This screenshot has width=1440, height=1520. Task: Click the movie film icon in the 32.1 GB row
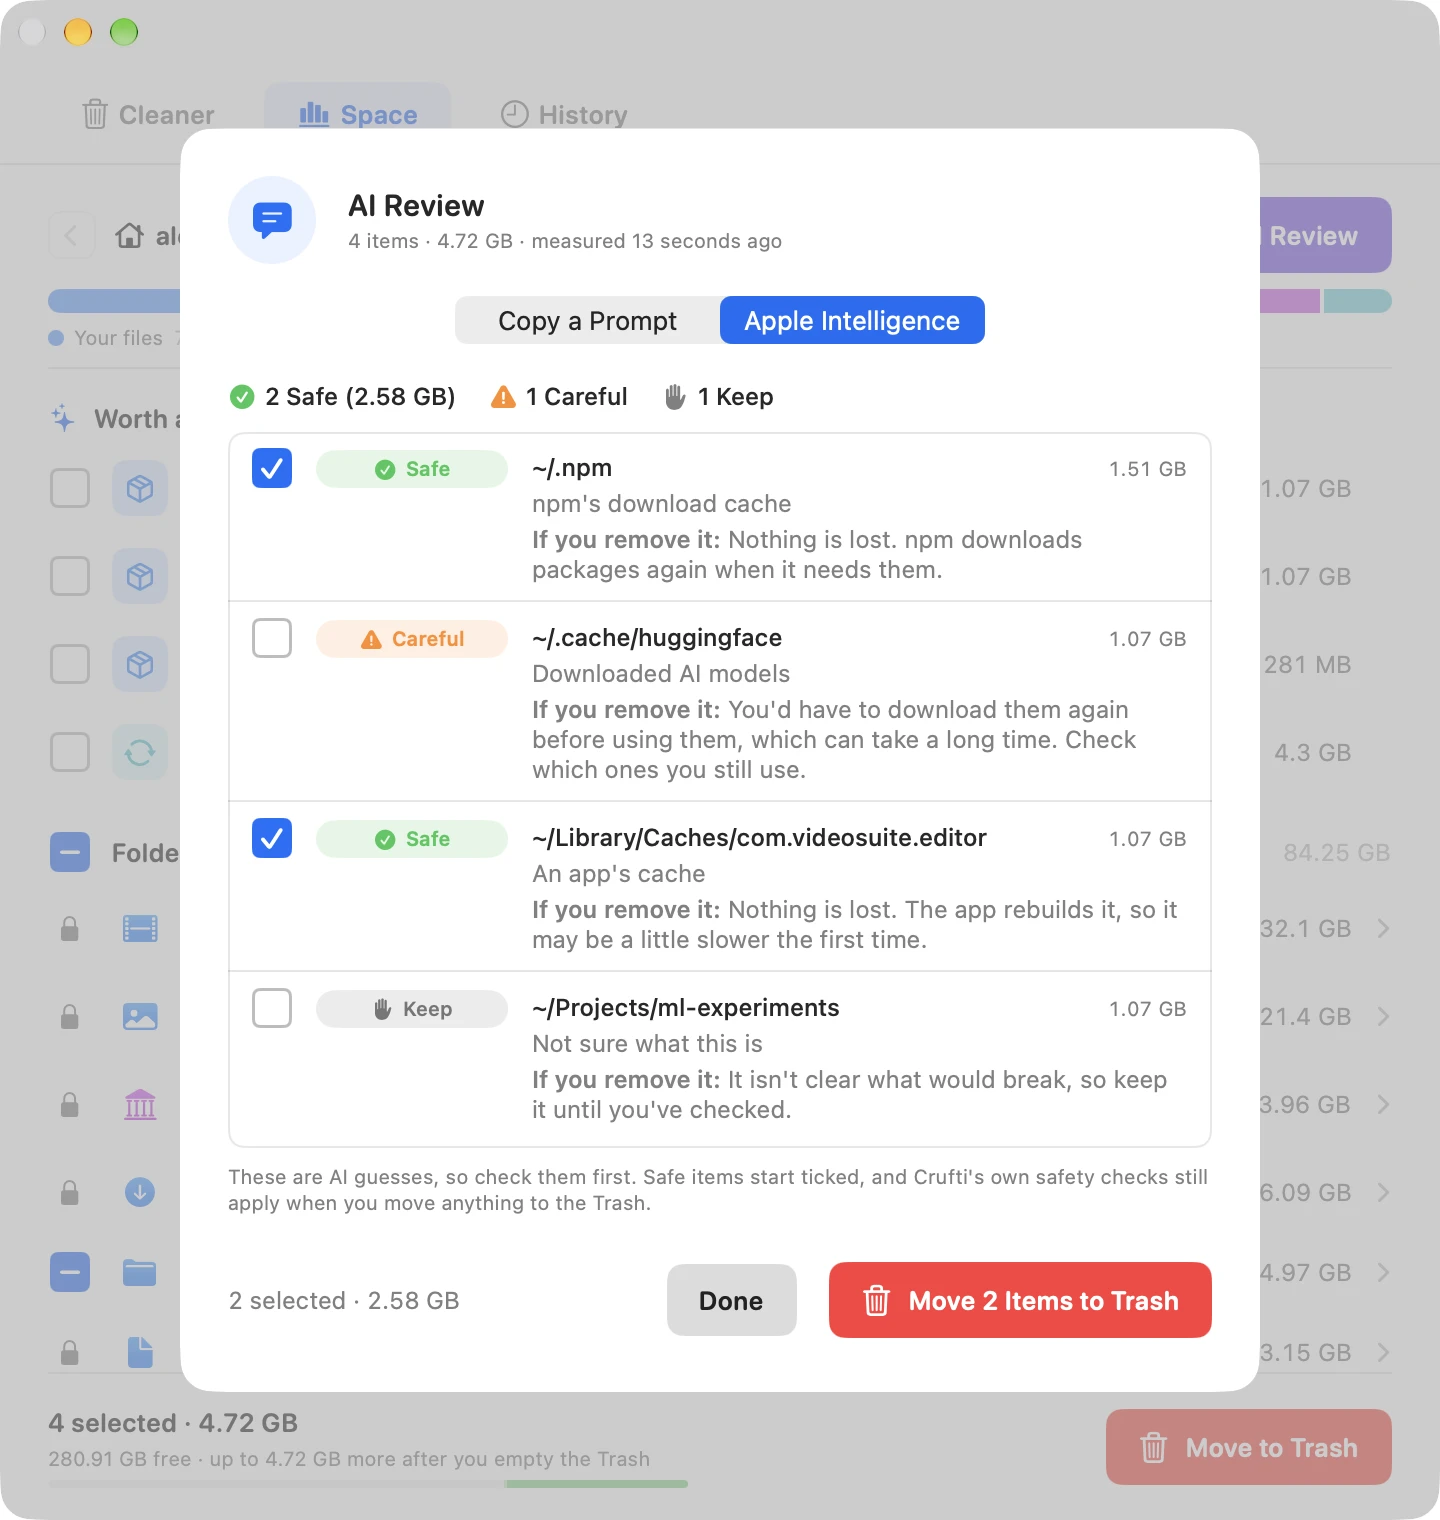click(x=140, y=929)
